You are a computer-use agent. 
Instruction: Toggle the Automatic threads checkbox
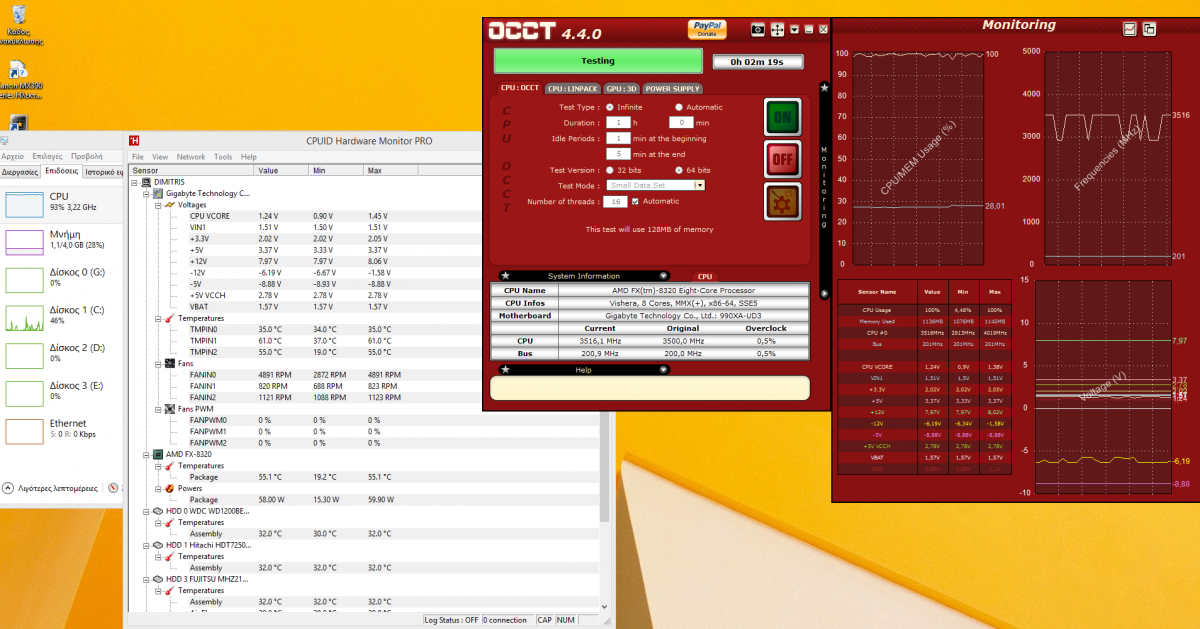(x=635, y=201)
